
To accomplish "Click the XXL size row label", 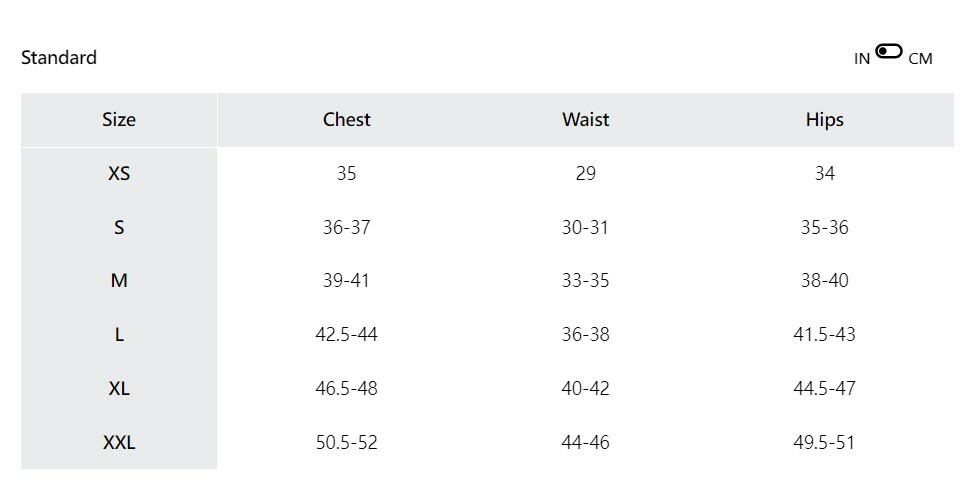I will pyautogui.click(x=118, y=443).
